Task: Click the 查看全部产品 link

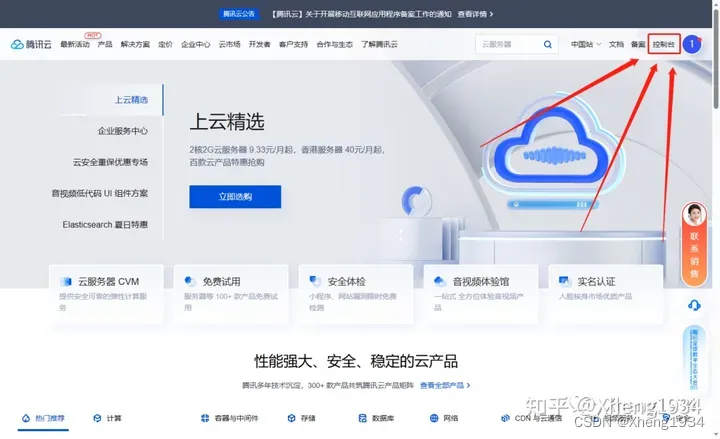Action: click(445, 385)
